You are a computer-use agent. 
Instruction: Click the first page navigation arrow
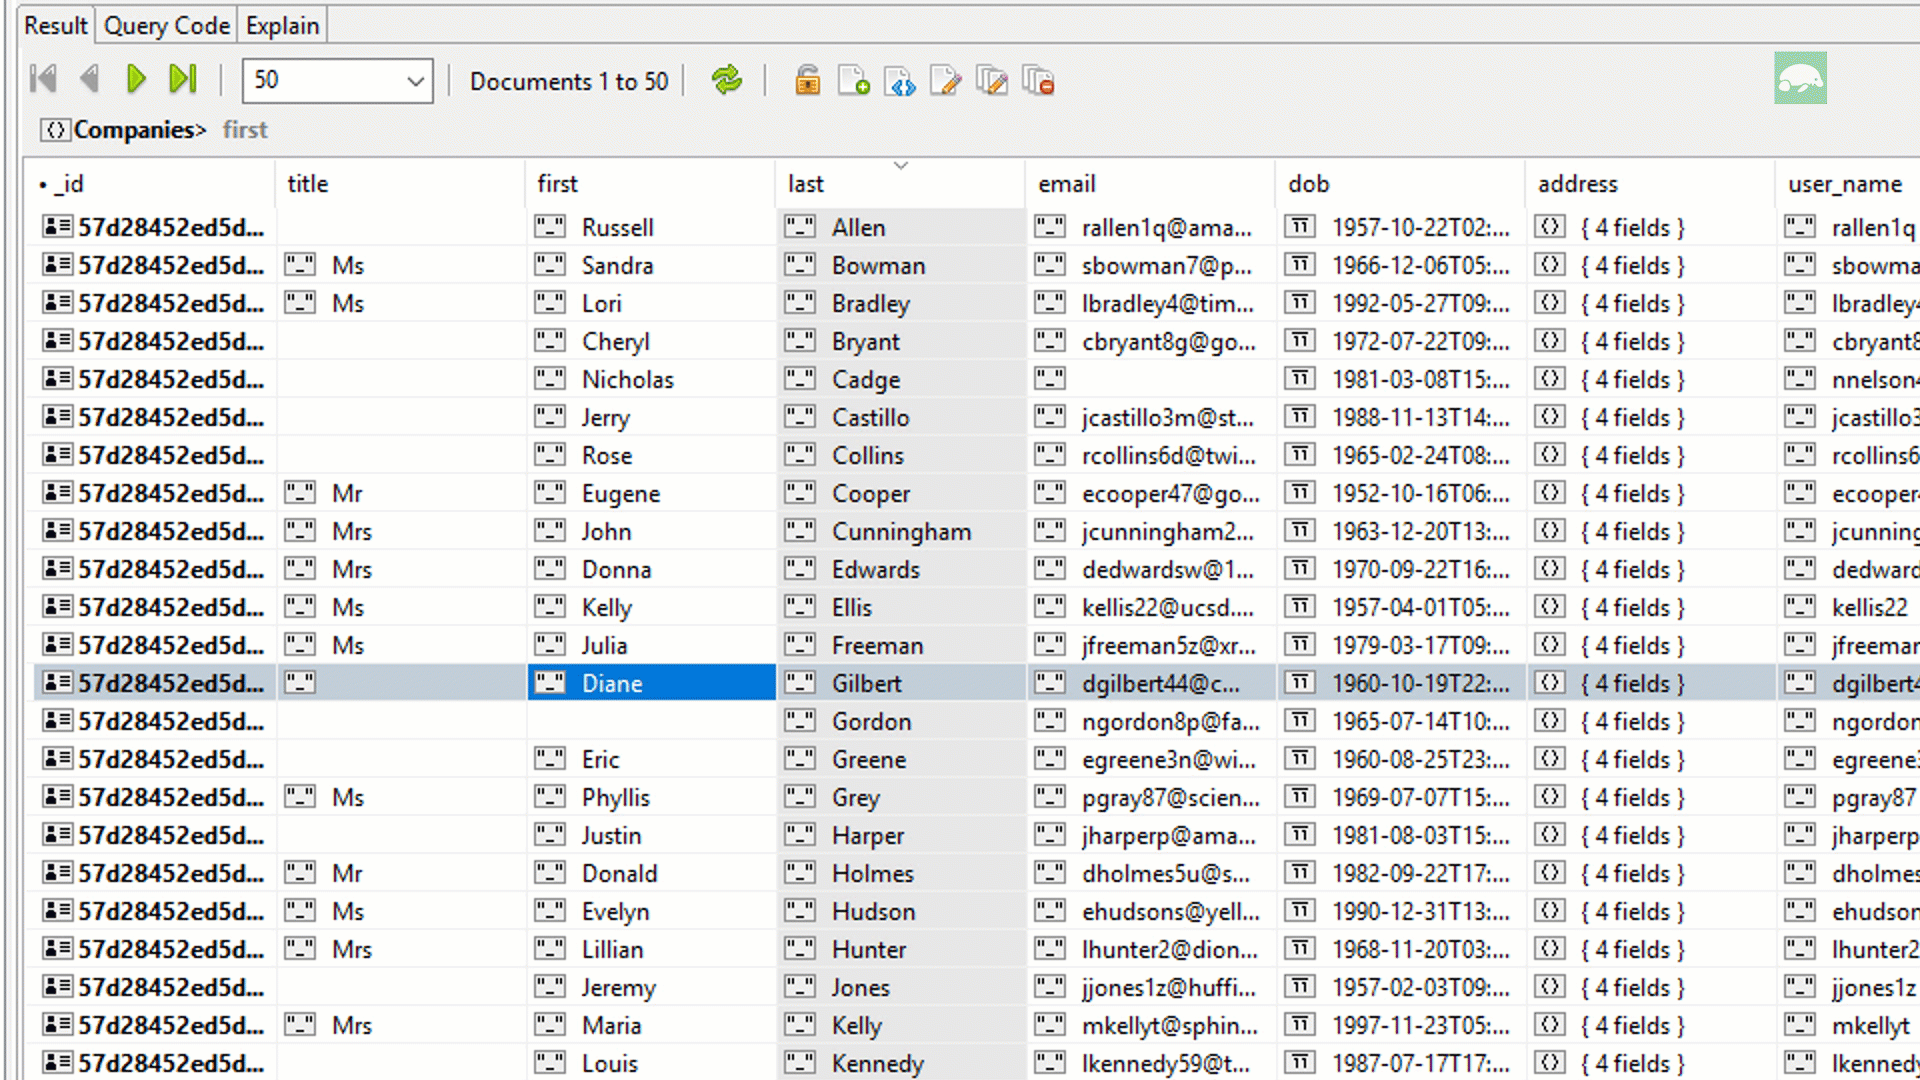41,79
